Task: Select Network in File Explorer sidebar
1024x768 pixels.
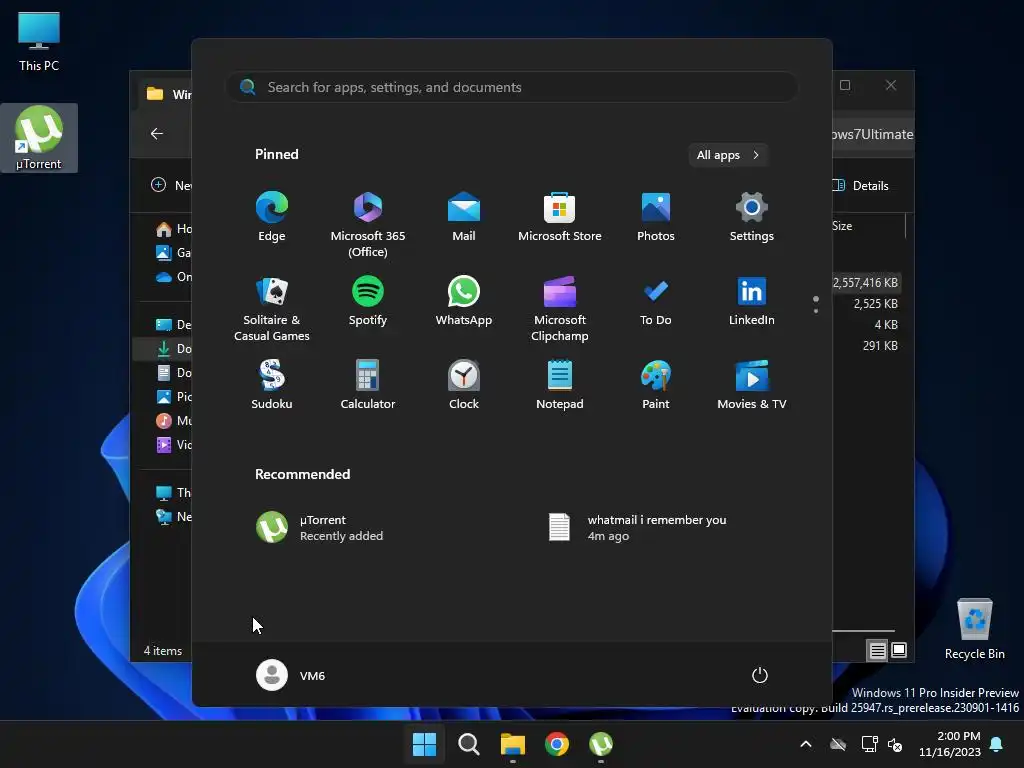Action: pos(173,517)
